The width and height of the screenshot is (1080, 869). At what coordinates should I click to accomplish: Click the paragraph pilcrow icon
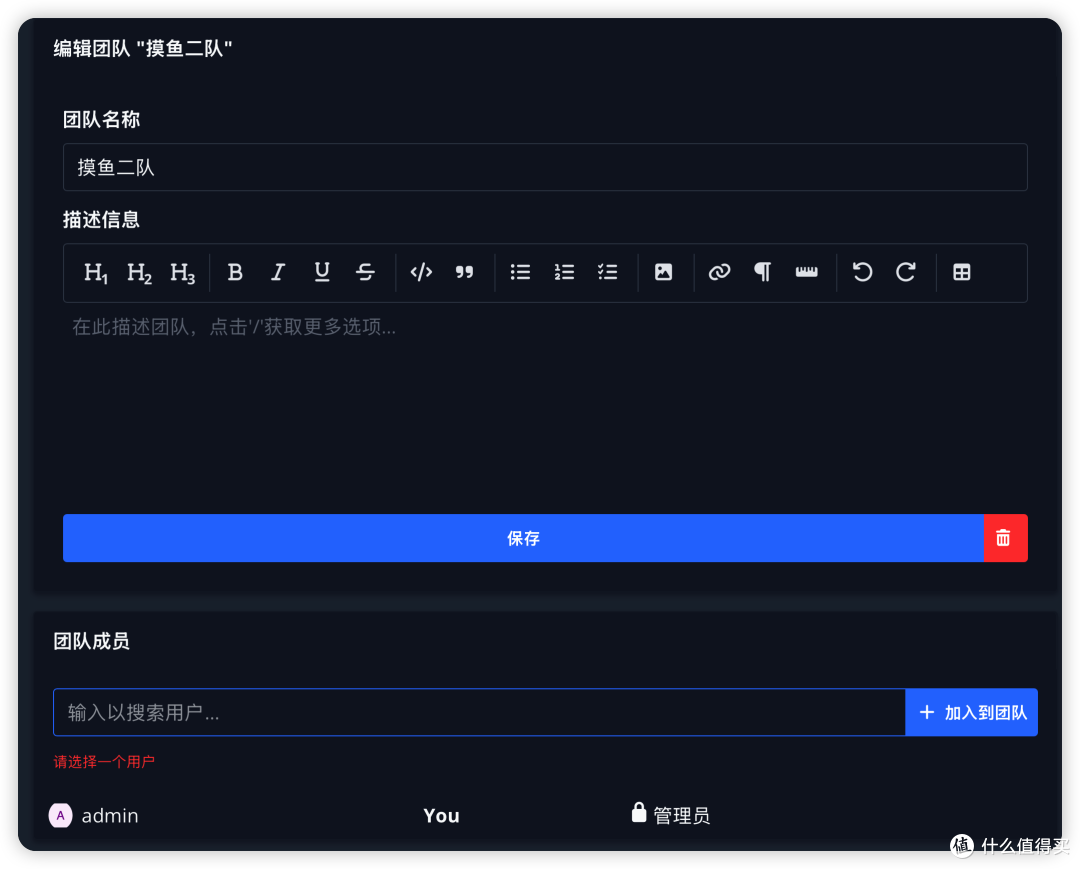(762, 273)
